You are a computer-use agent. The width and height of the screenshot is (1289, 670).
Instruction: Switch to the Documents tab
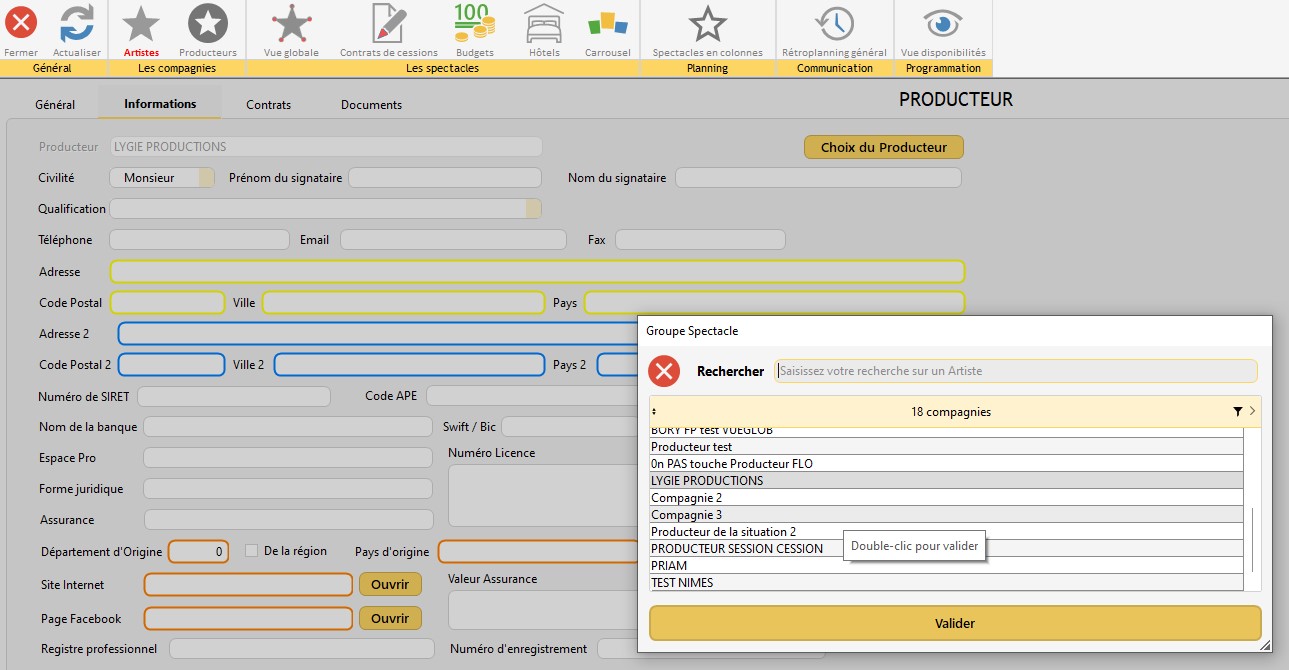[x=371, y=105]
